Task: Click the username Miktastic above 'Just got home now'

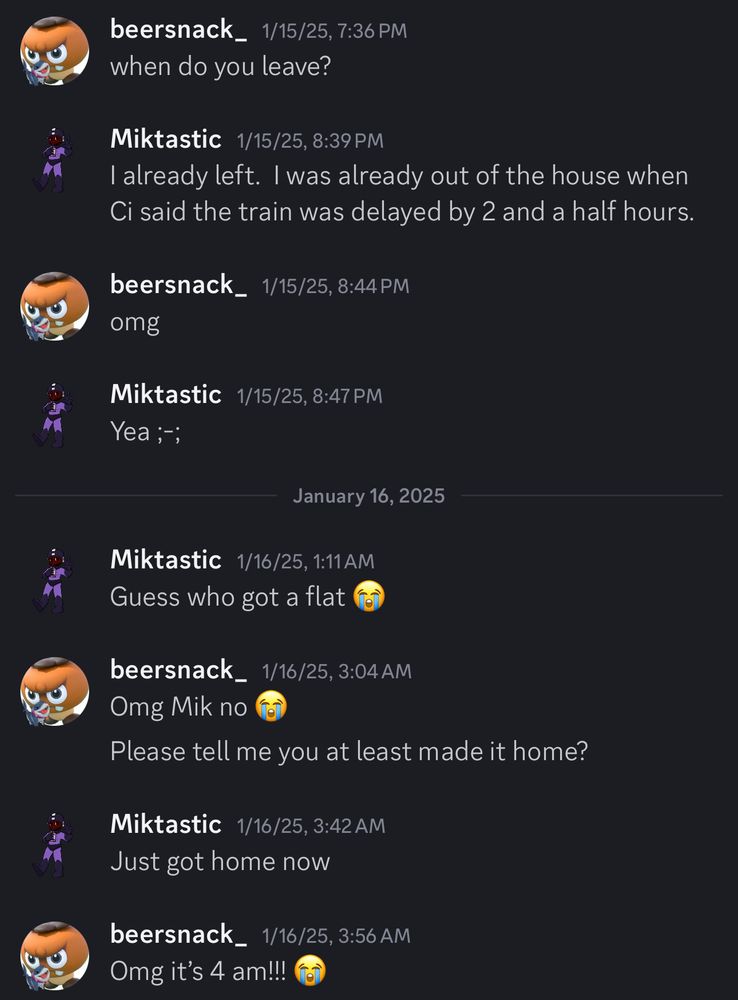Action: click(x=165, y=824)
